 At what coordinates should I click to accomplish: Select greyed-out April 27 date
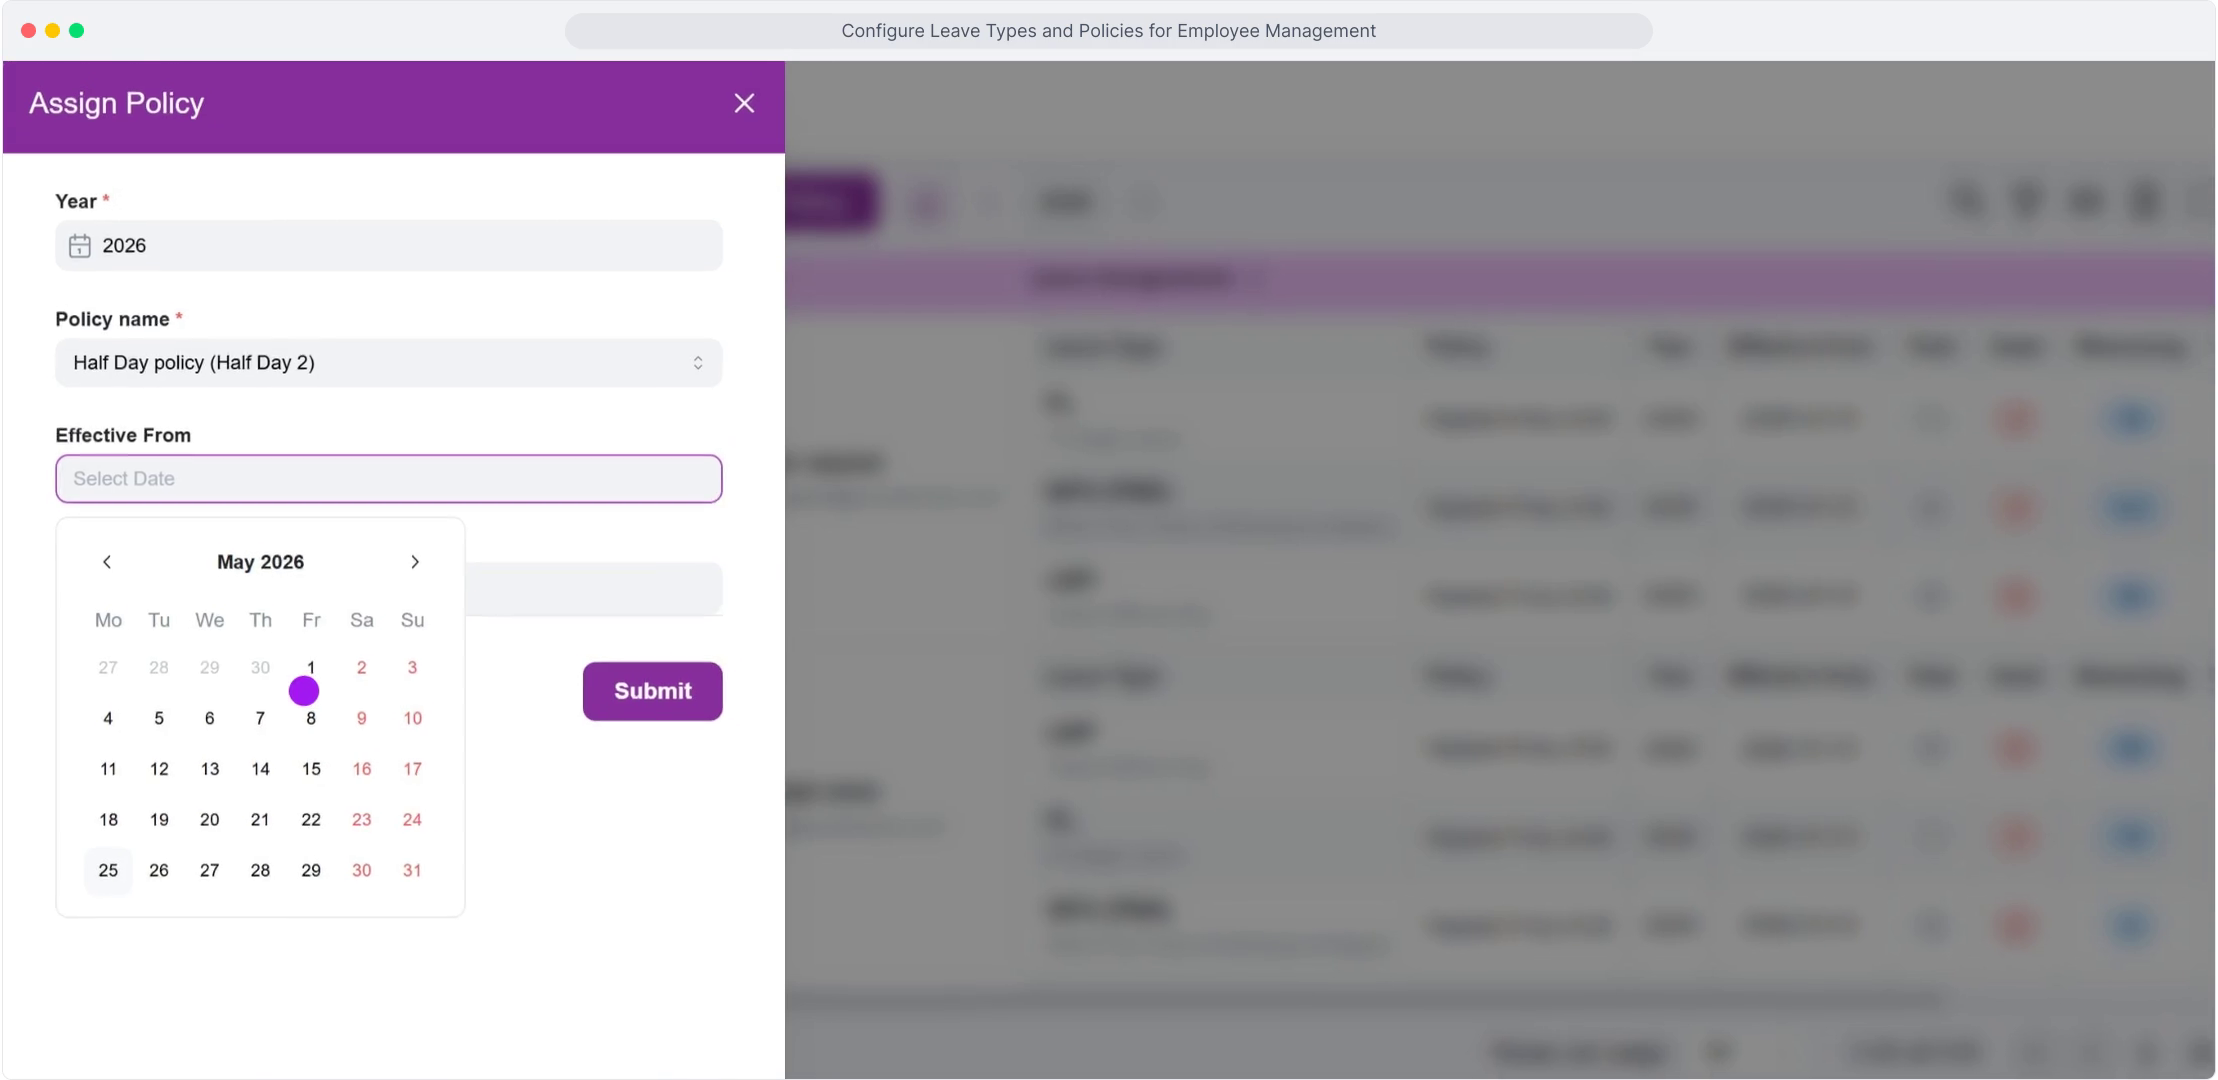pyautogui.click(x=108, y=667)
